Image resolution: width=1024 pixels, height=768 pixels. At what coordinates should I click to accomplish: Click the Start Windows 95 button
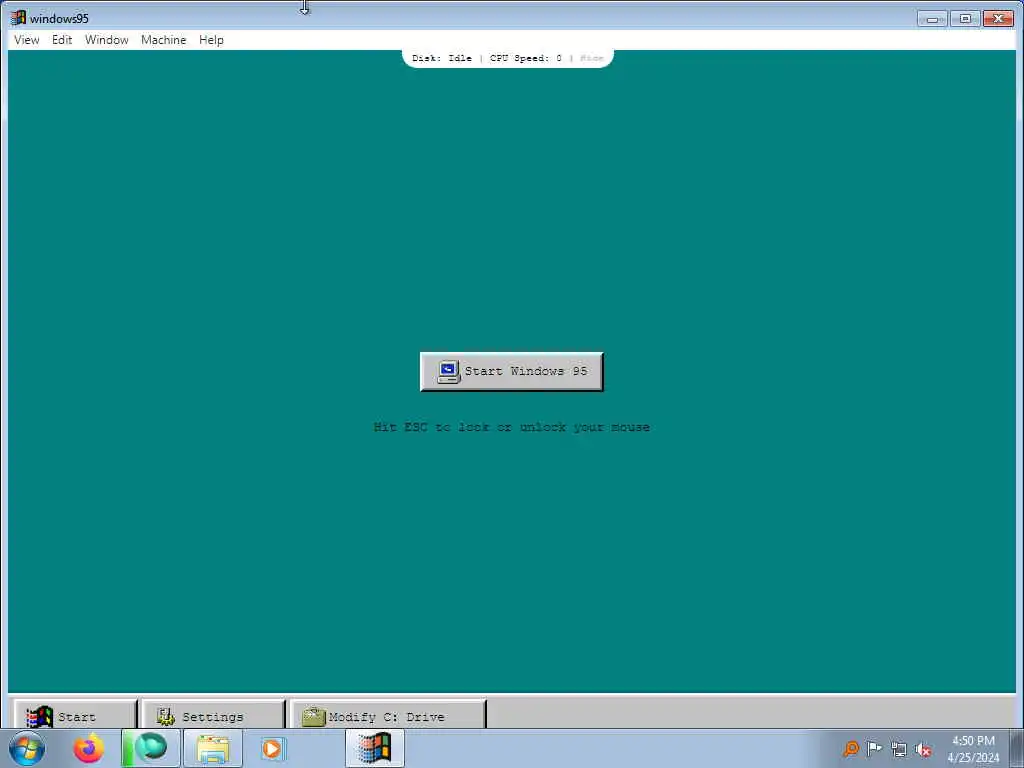pos(511,372)
